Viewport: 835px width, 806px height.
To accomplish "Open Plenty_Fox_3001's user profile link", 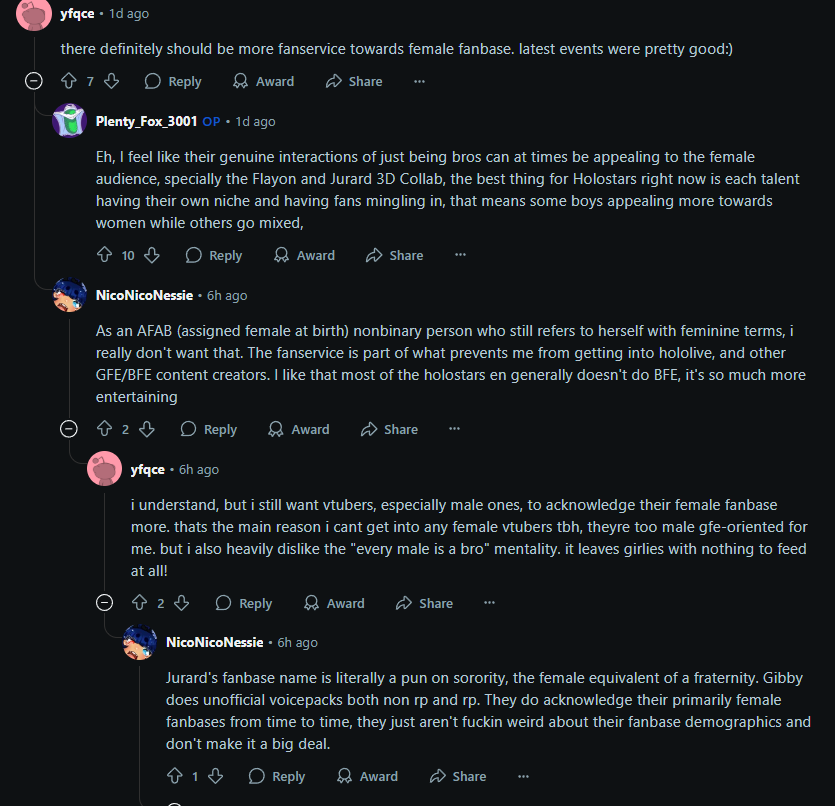I will pos(146,121).
